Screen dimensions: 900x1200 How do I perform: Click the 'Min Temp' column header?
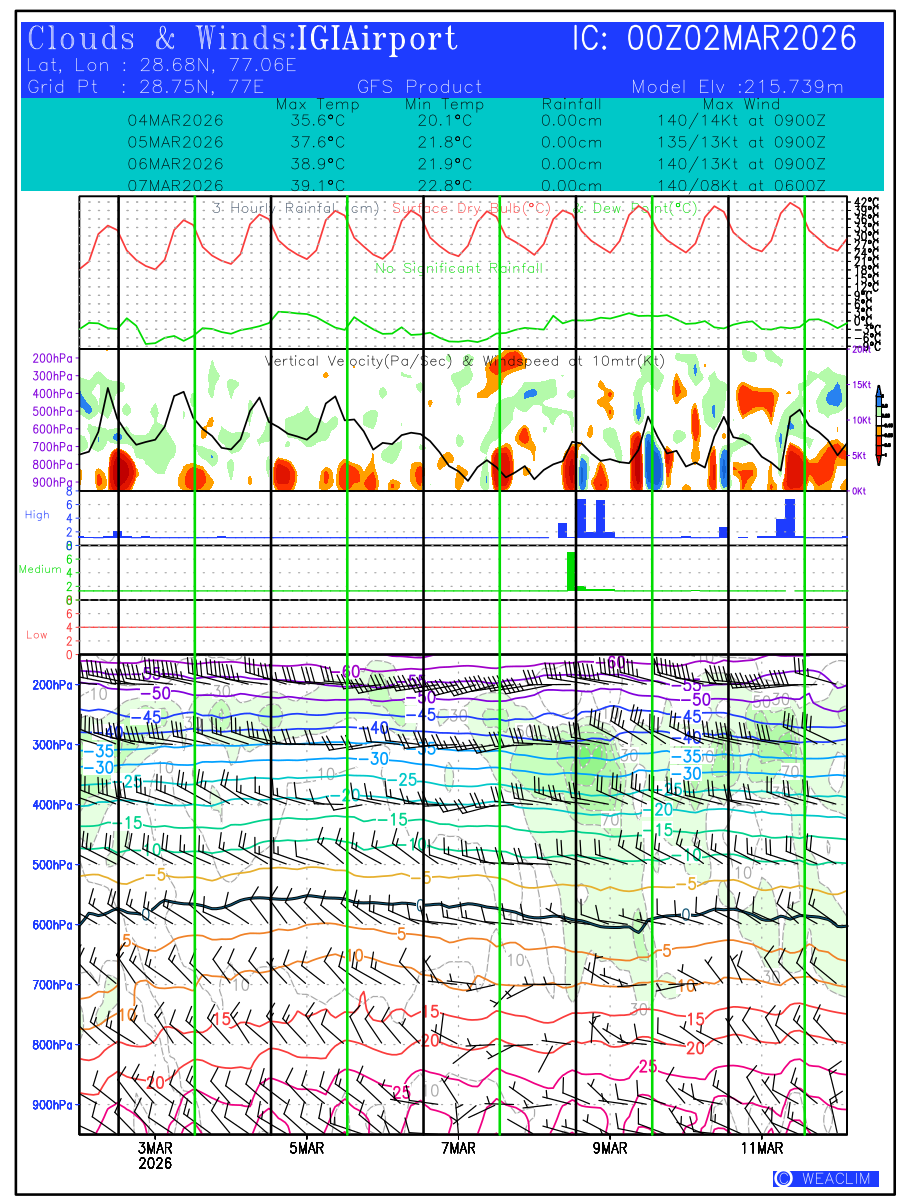coord(444,104)
